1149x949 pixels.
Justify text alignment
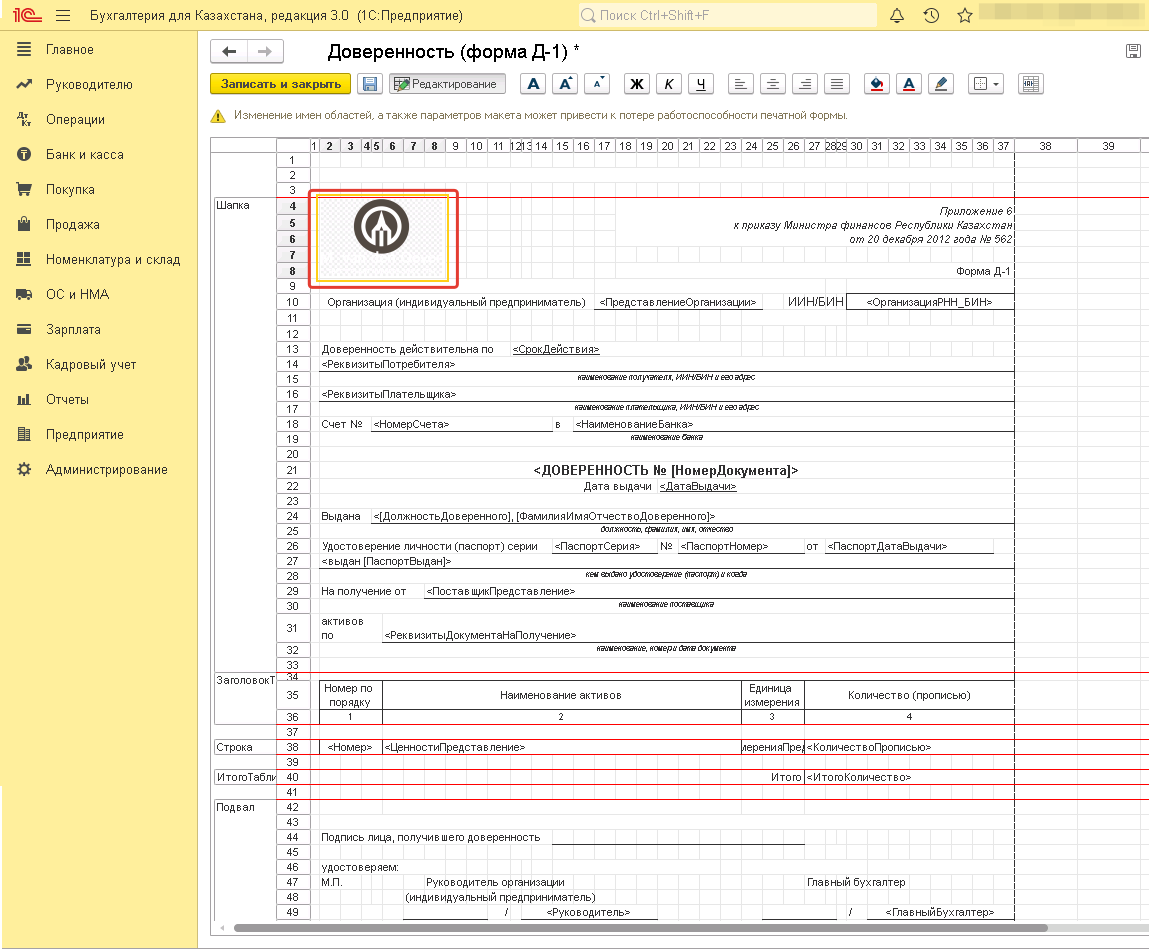[836, 84]
